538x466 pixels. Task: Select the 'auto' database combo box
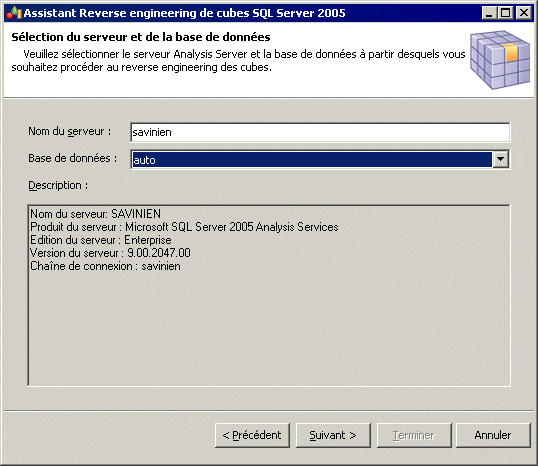coord(320,159)
